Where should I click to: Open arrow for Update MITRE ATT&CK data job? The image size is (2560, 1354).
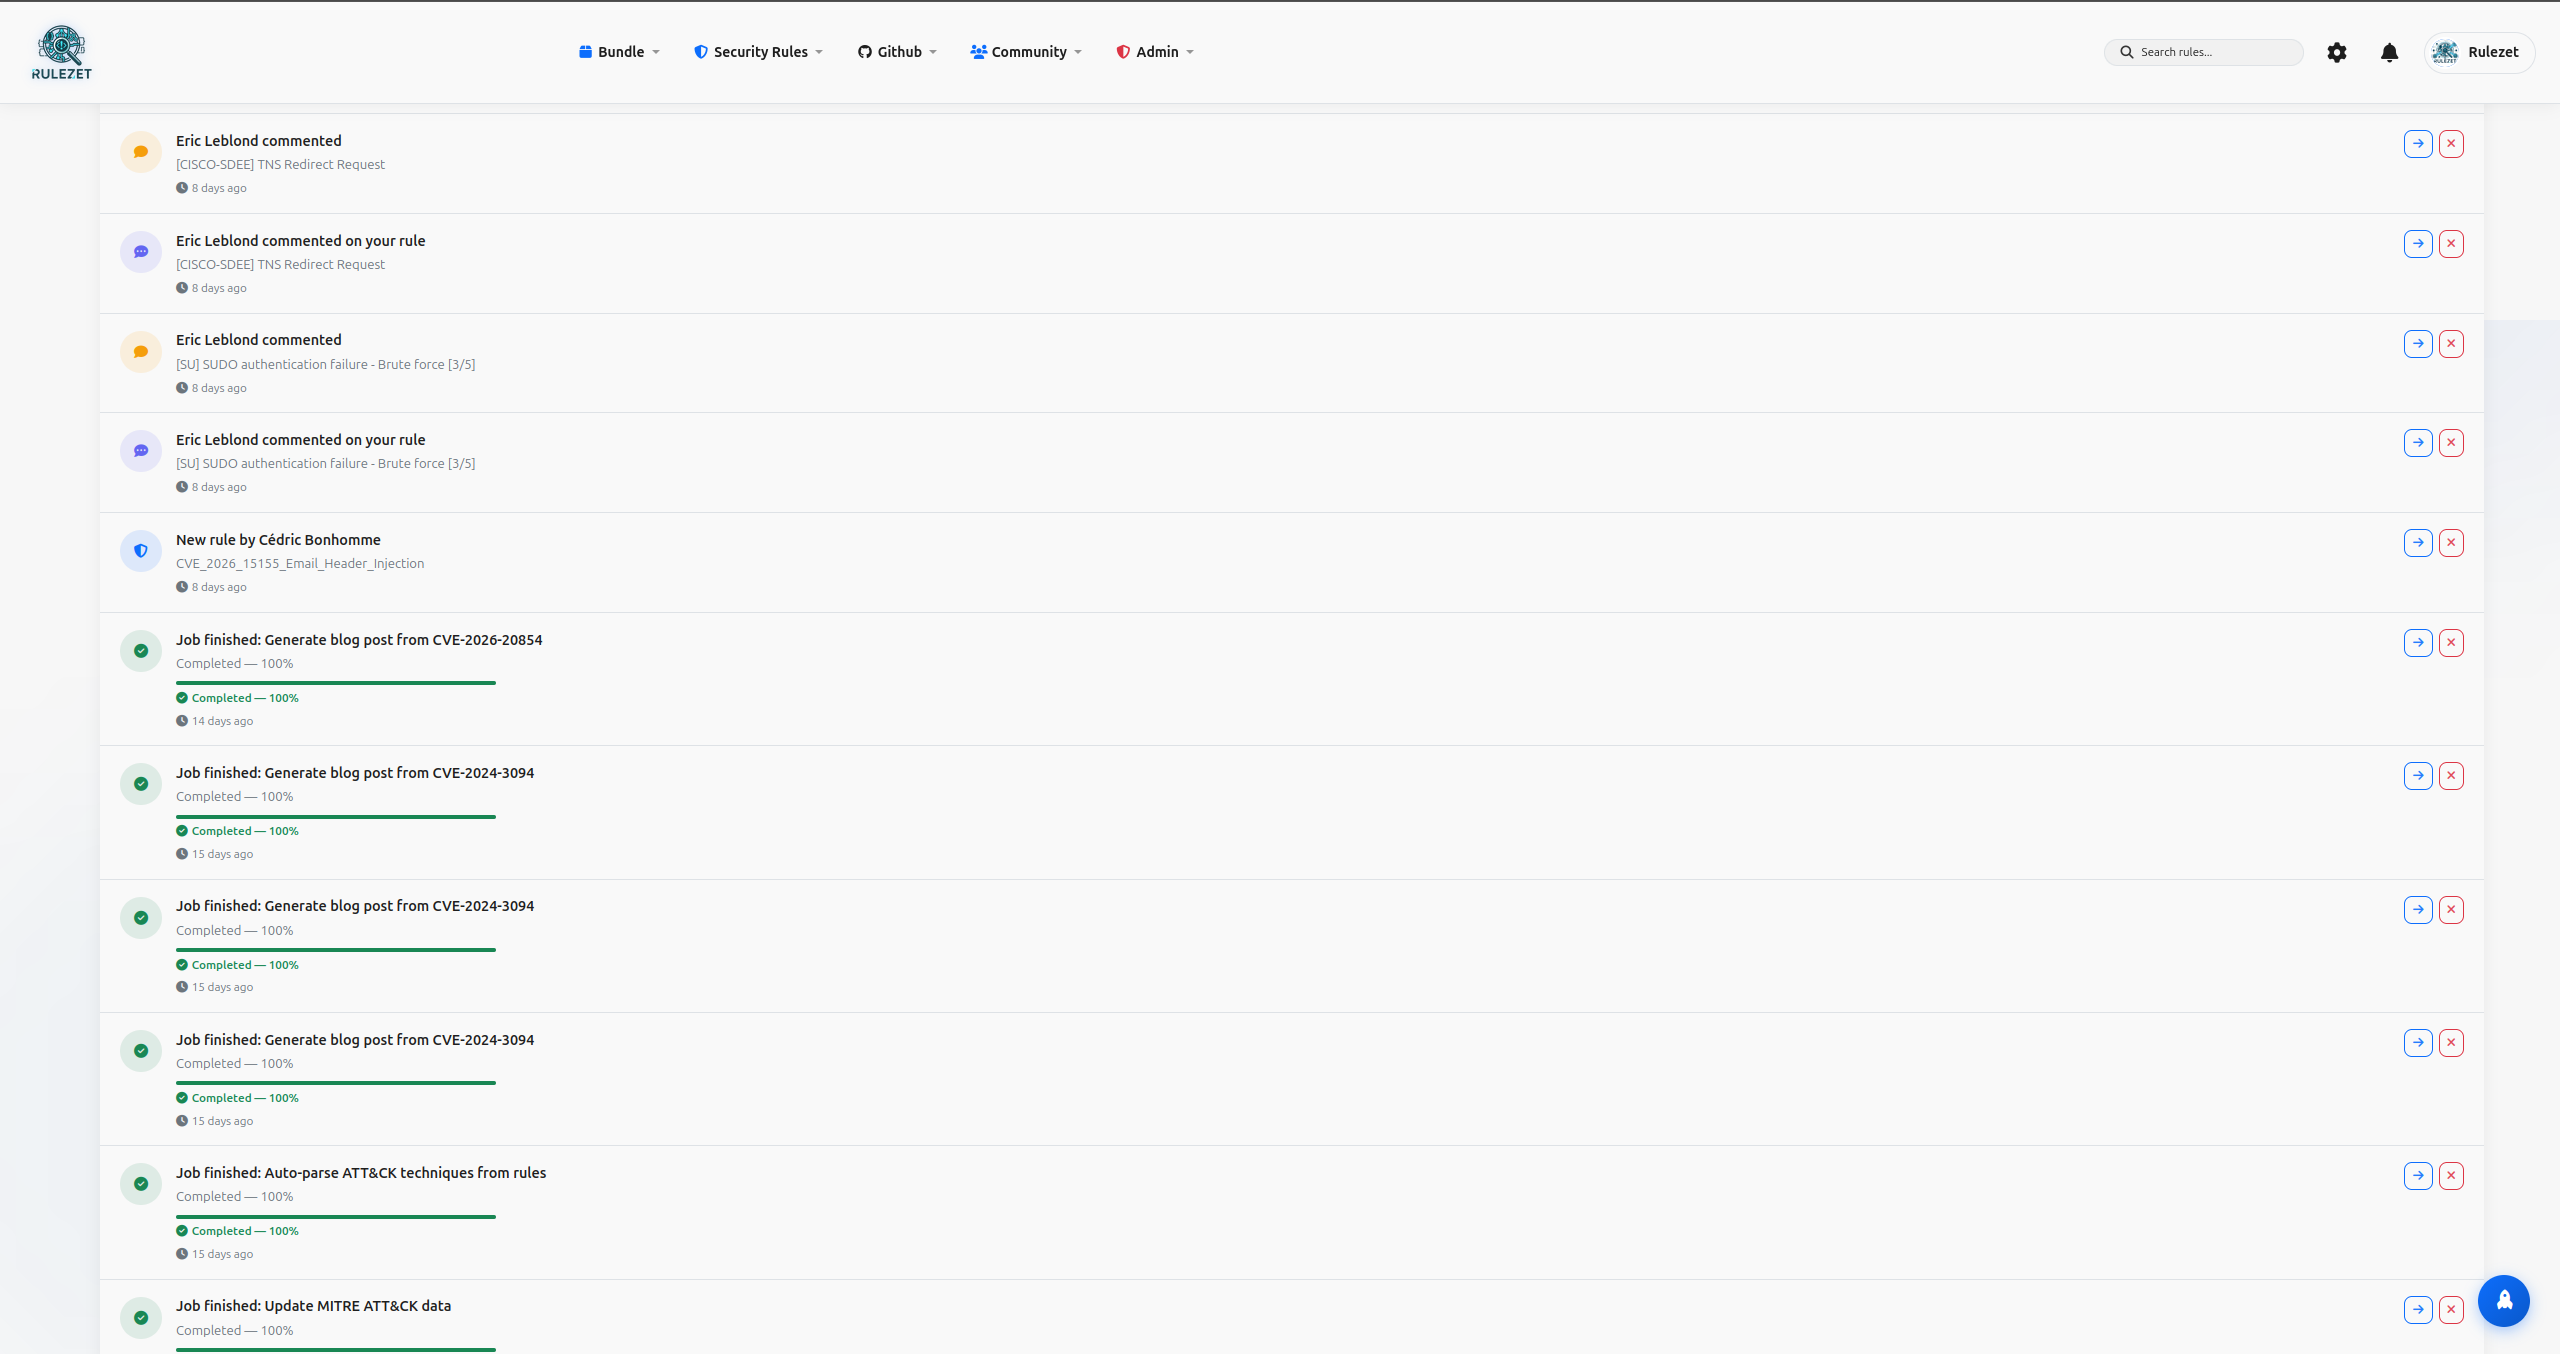coord(2418,1310)
